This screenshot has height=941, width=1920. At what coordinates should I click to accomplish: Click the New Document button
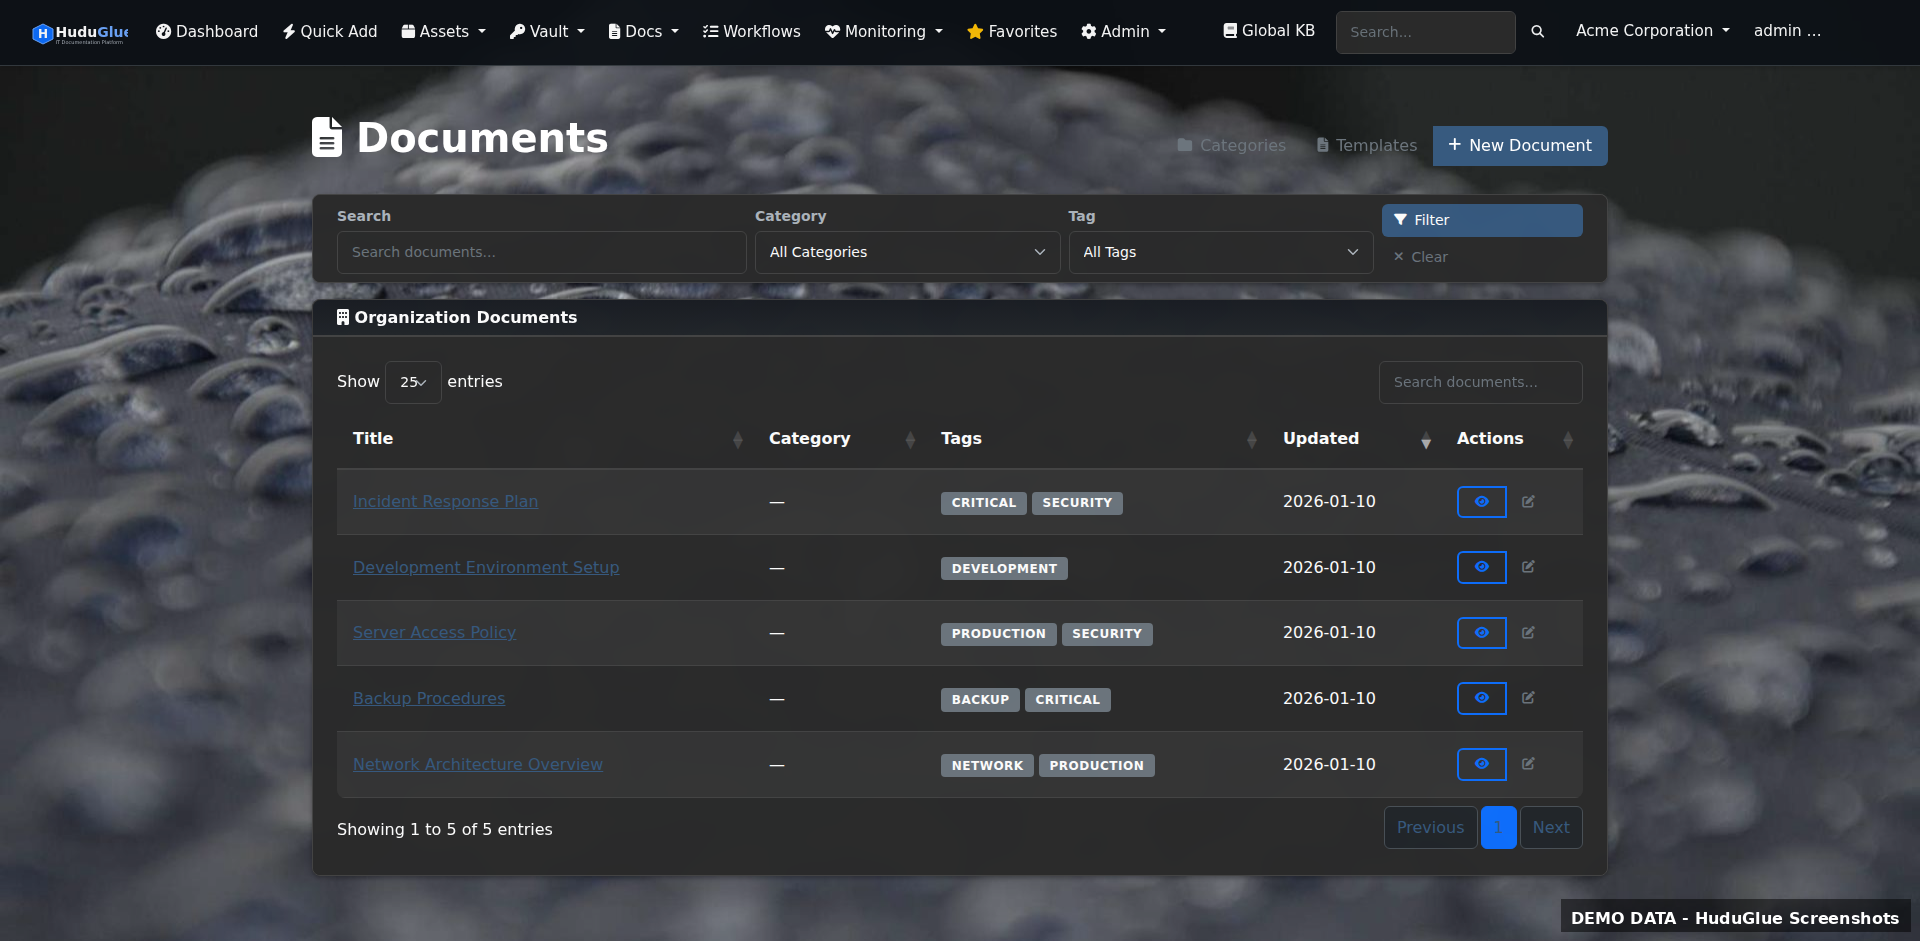pos(1519,146)
